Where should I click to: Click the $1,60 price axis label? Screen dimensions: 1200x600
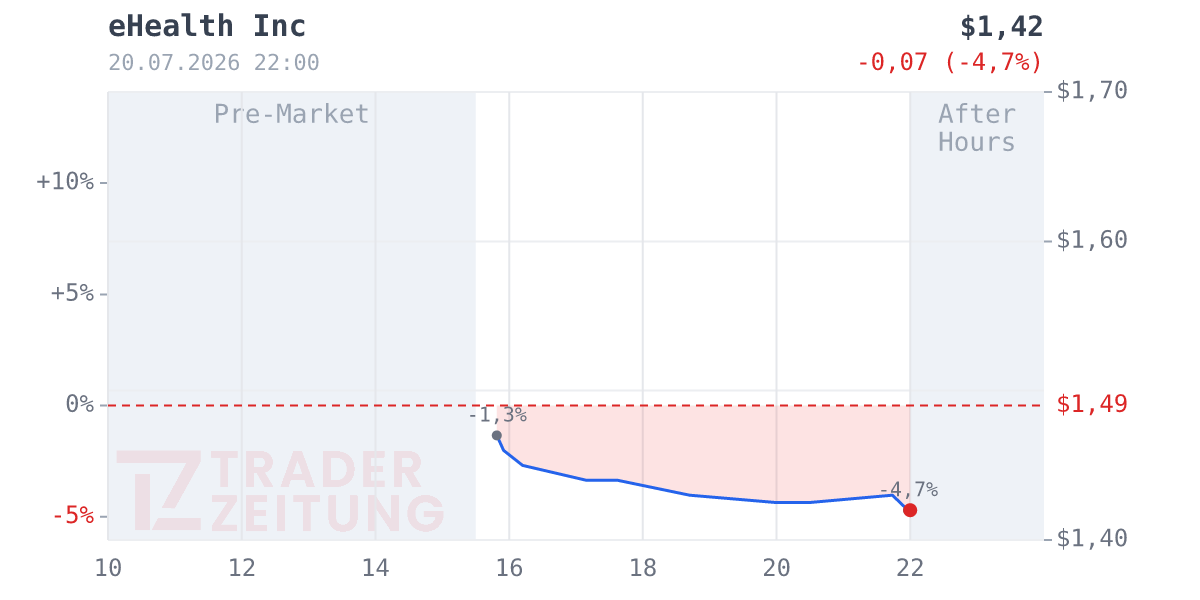click(1092, 240)
